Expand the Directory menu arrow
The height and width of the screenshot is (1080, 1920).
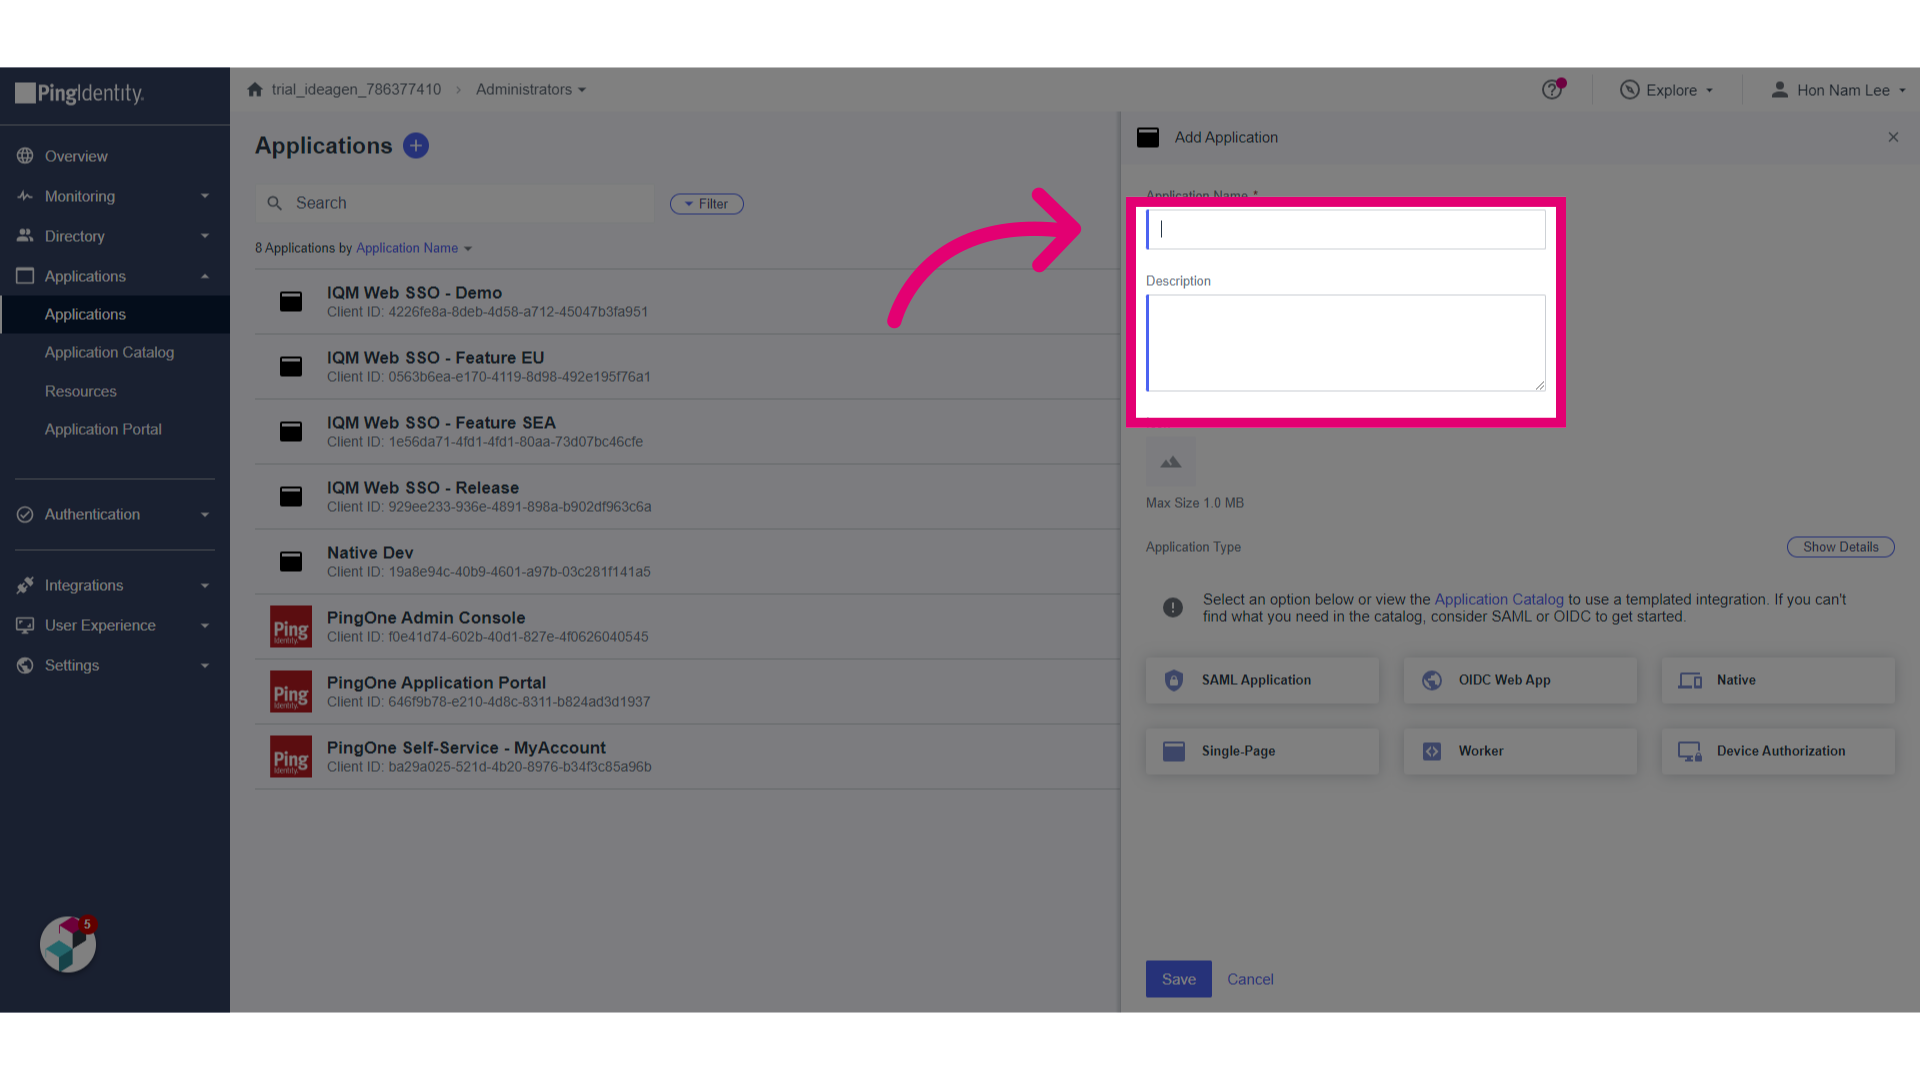coord(205,236)
